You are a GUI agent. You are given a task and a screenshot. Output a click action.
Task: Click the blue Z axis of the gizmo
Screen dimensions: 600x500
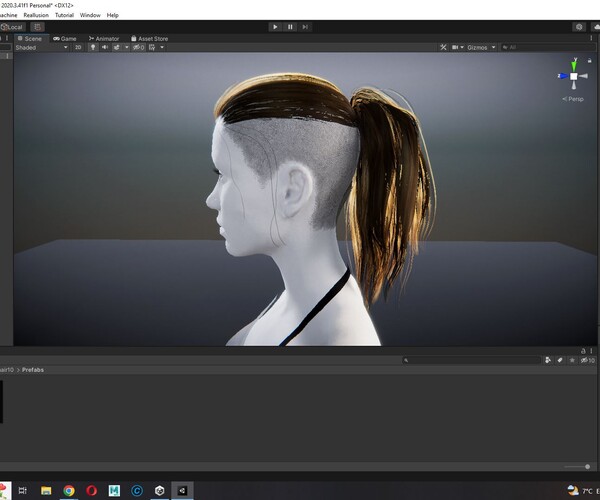tap(562, 76)
